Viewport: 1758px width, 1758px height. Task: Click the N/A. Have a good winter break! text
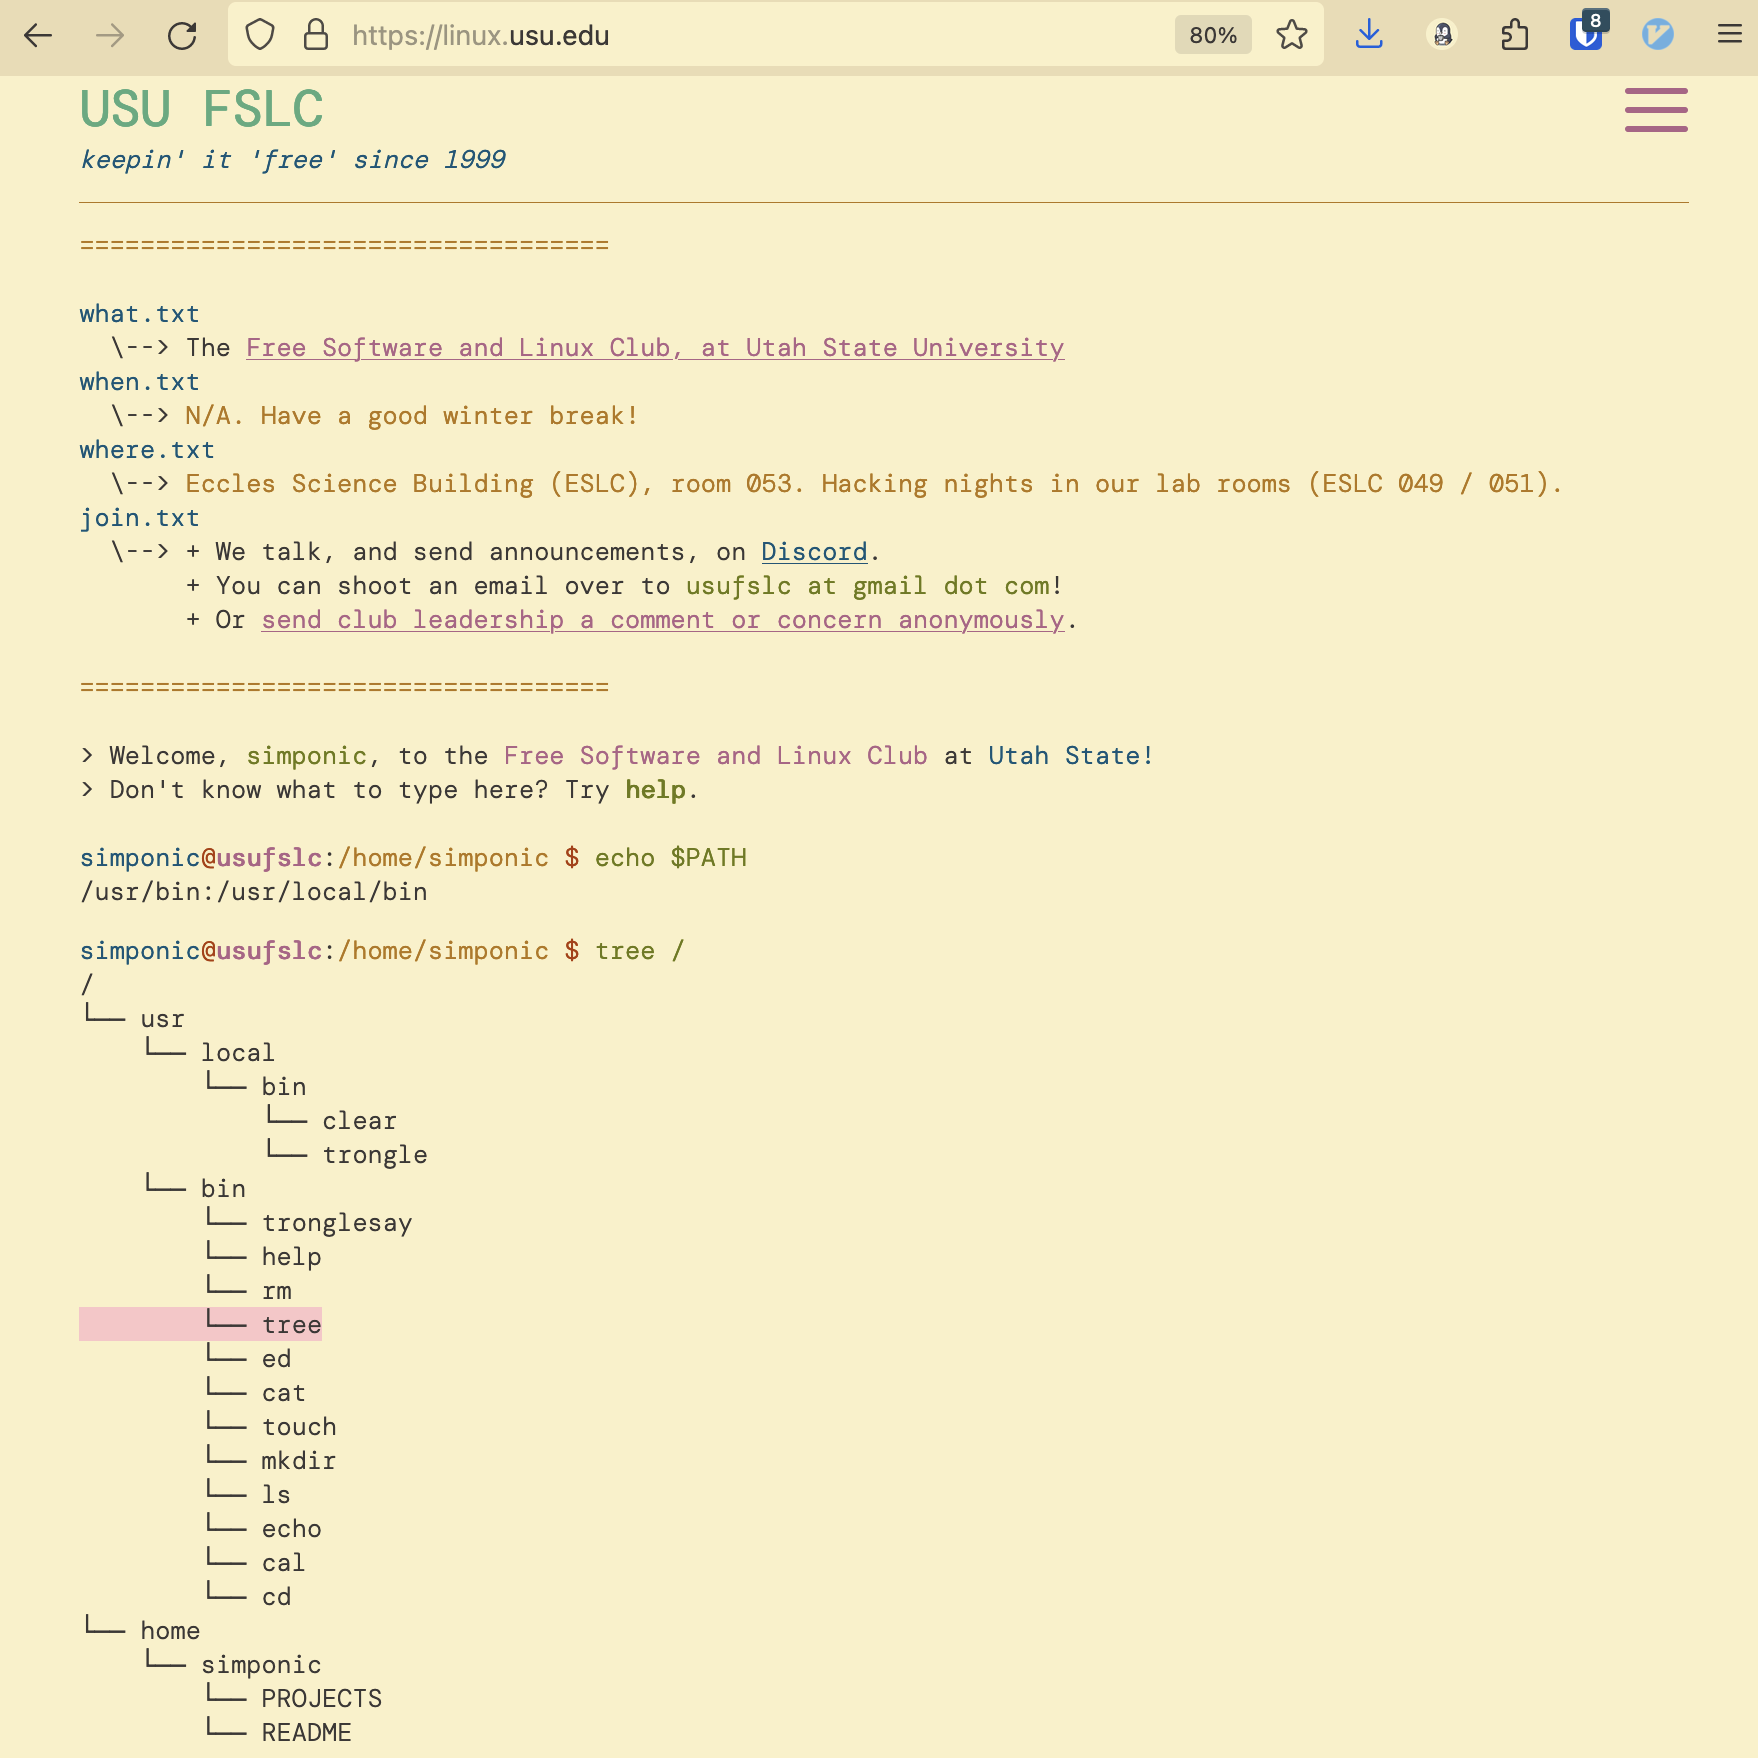tap(411, 416)
